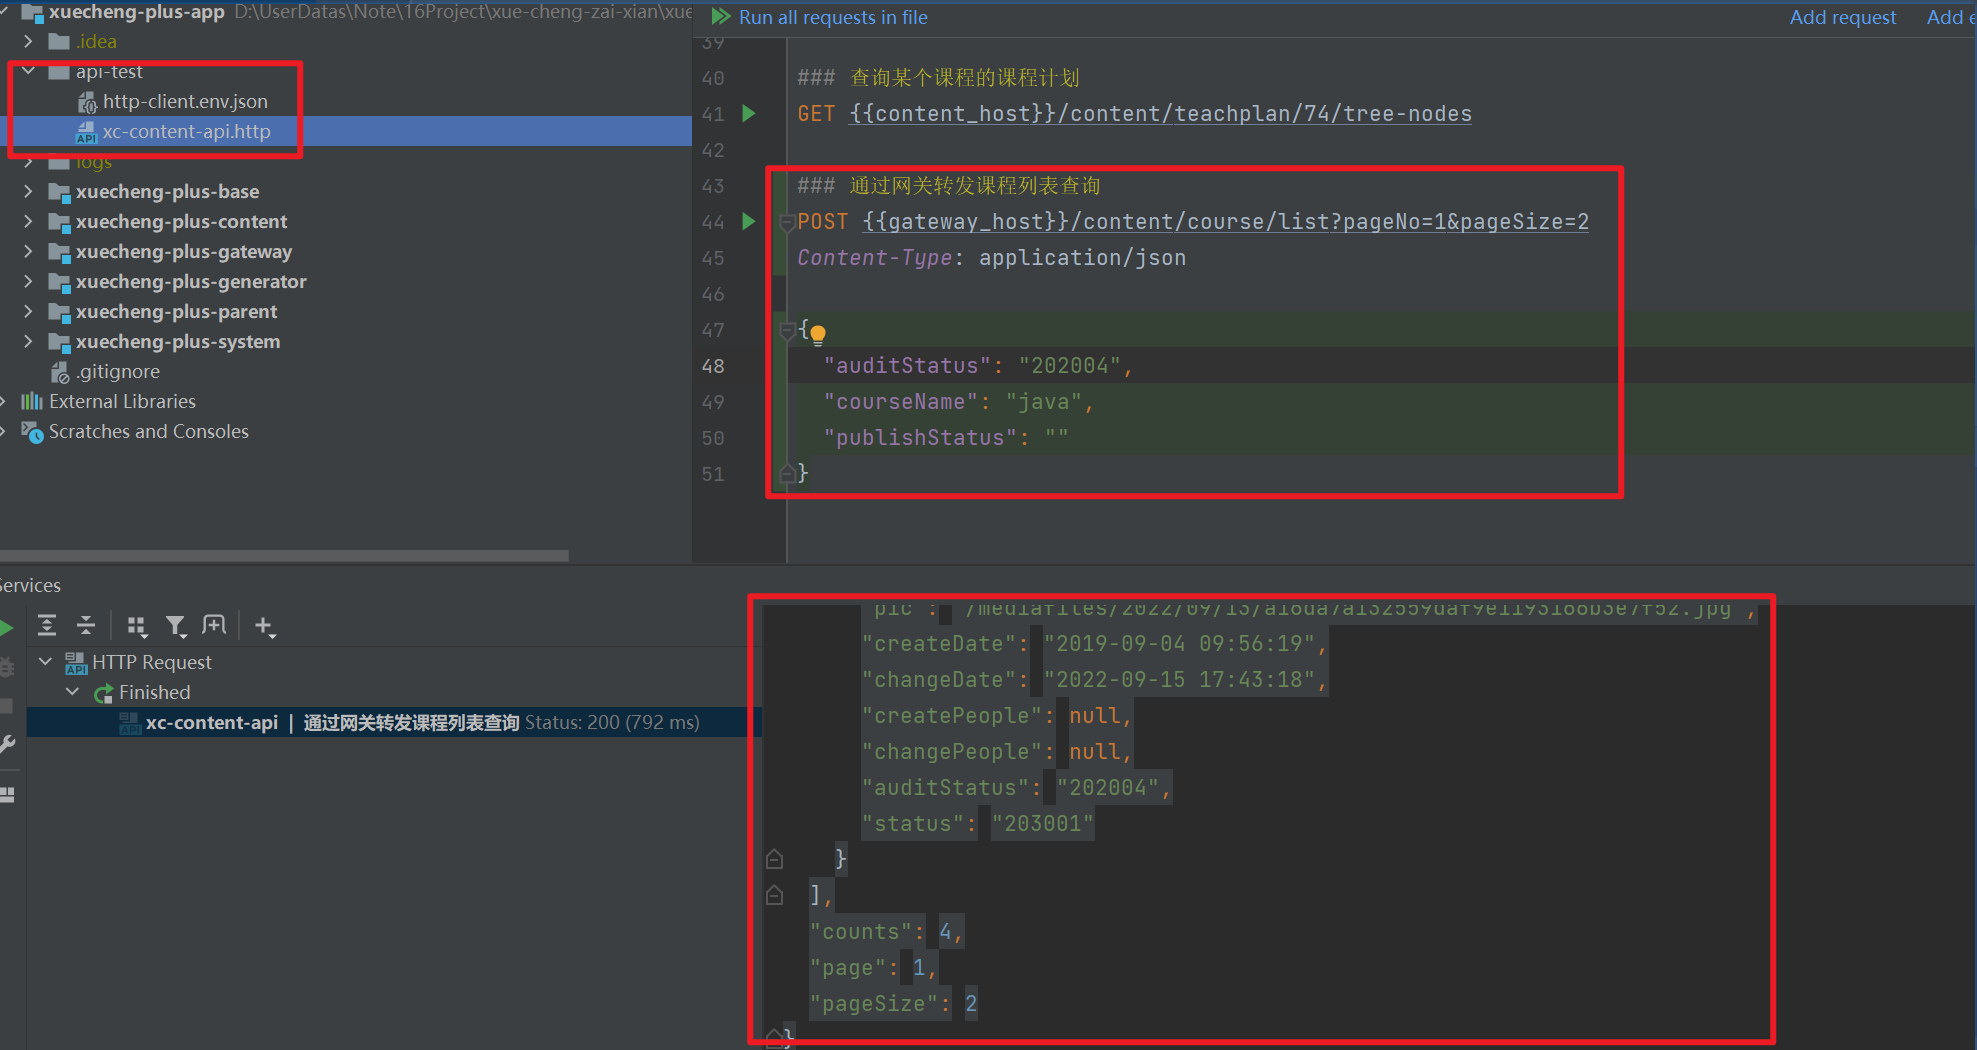1977x1050 pixels.
Task: Click the wrench settings icon in Services sidebar
Action: (7, 745)
